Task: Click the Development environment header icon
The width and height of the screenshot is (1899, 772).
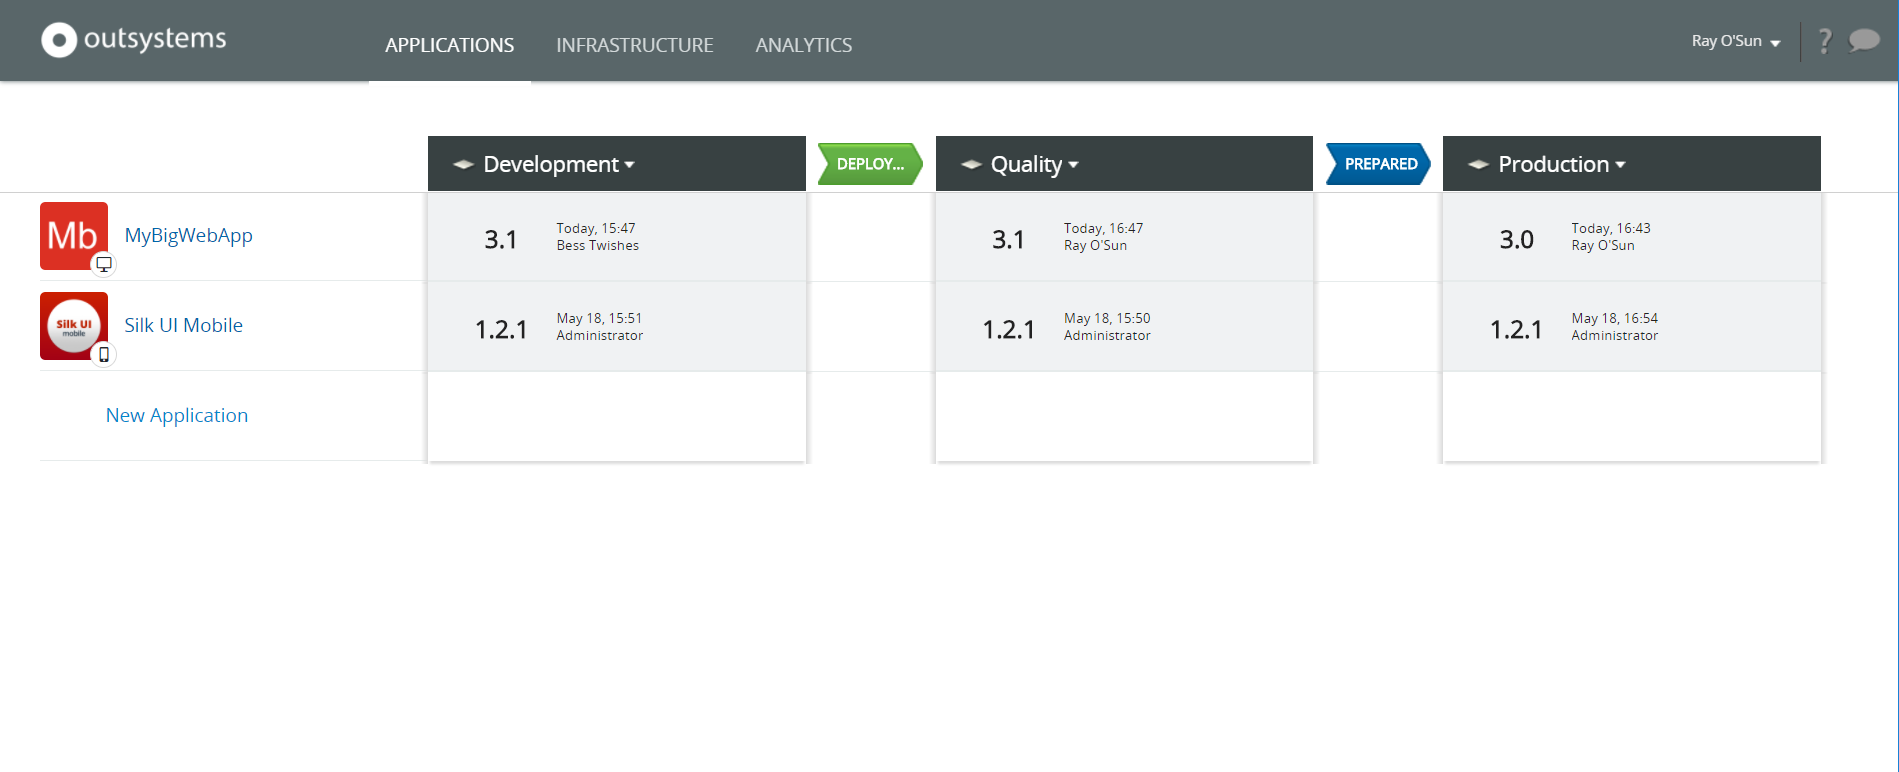Action: [x=463, y=165]
